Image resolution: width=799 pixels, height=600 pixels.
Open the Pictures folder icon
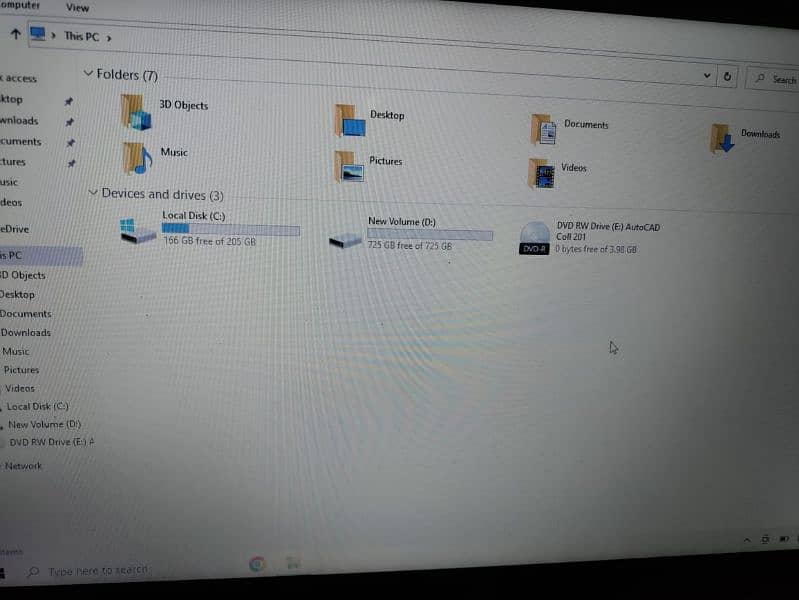click(x=349, y=166)
